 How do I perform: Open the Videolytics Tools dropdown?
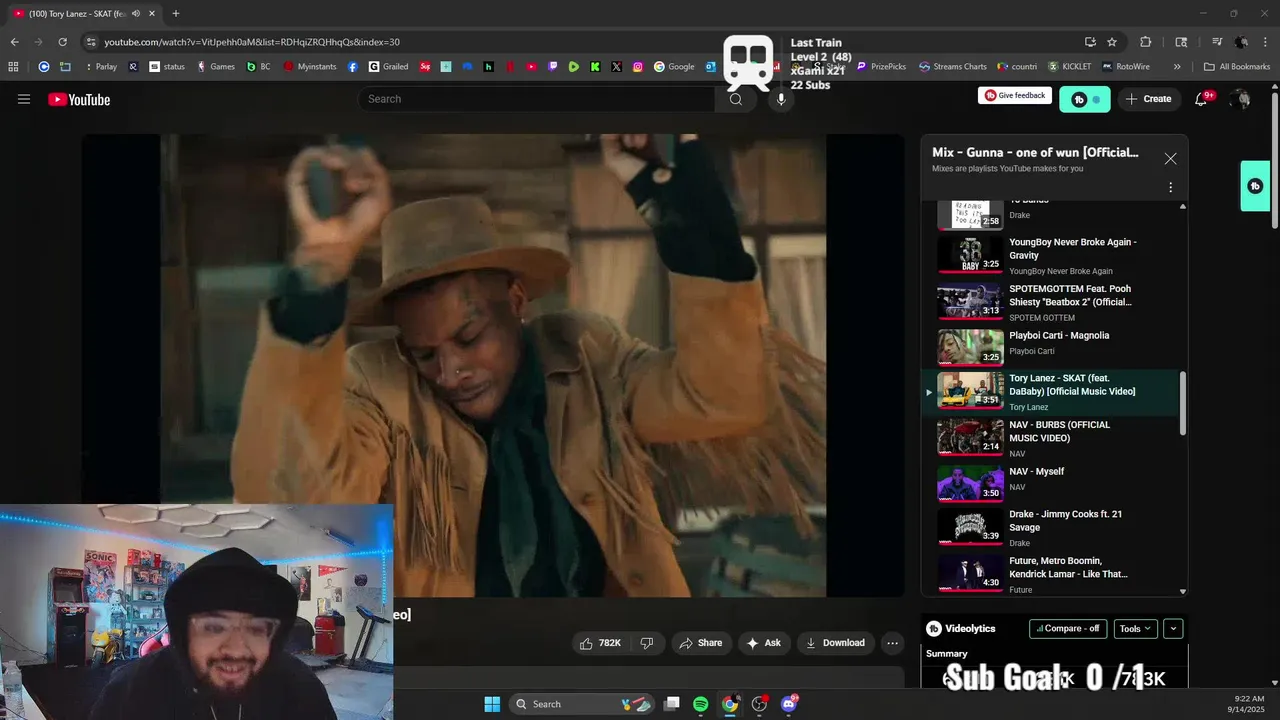click(1135, 628)
